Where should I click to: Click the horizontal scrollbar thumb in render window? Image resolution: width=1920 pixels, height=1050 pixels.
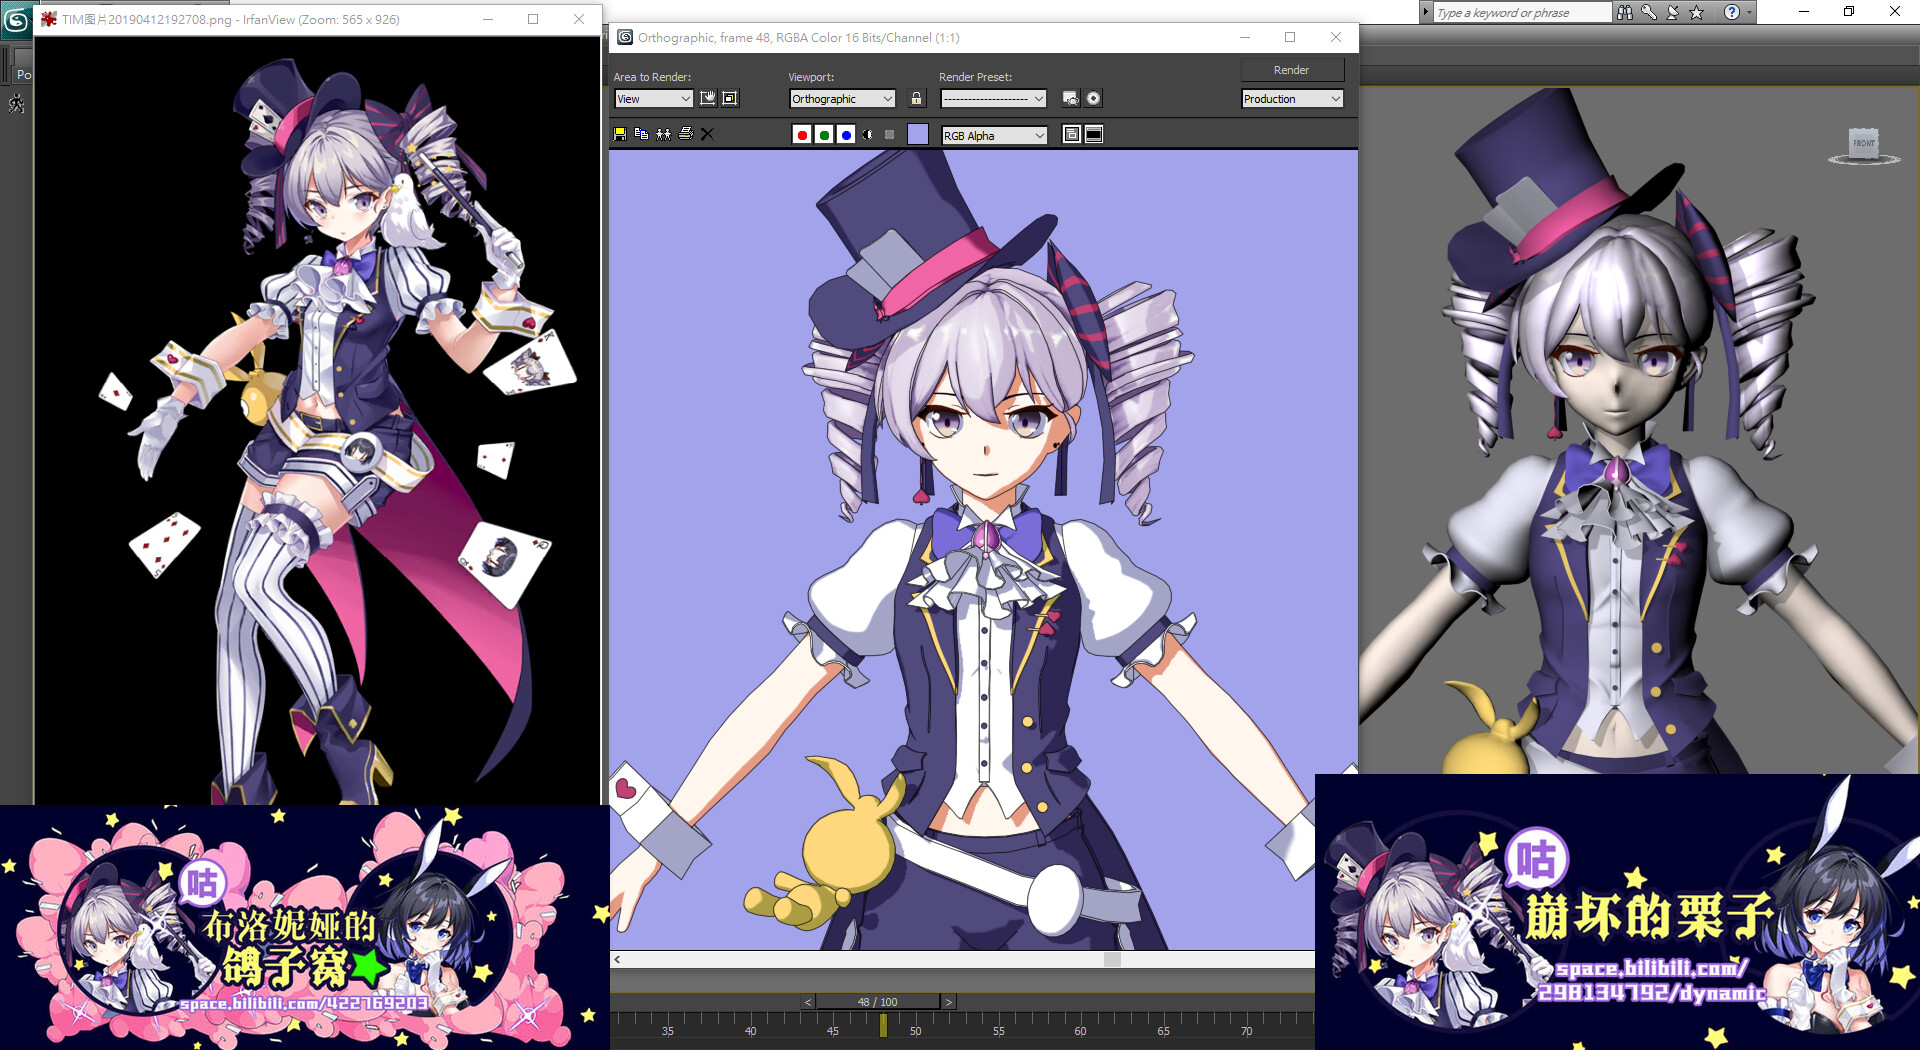[x=1112, y=959]
